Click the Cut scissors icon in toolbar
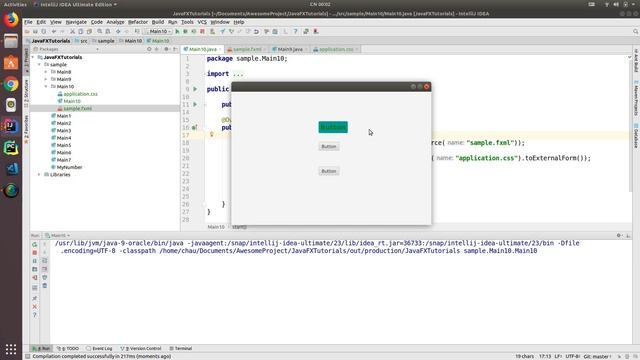The image size is (640, 360). coord(72,31)
